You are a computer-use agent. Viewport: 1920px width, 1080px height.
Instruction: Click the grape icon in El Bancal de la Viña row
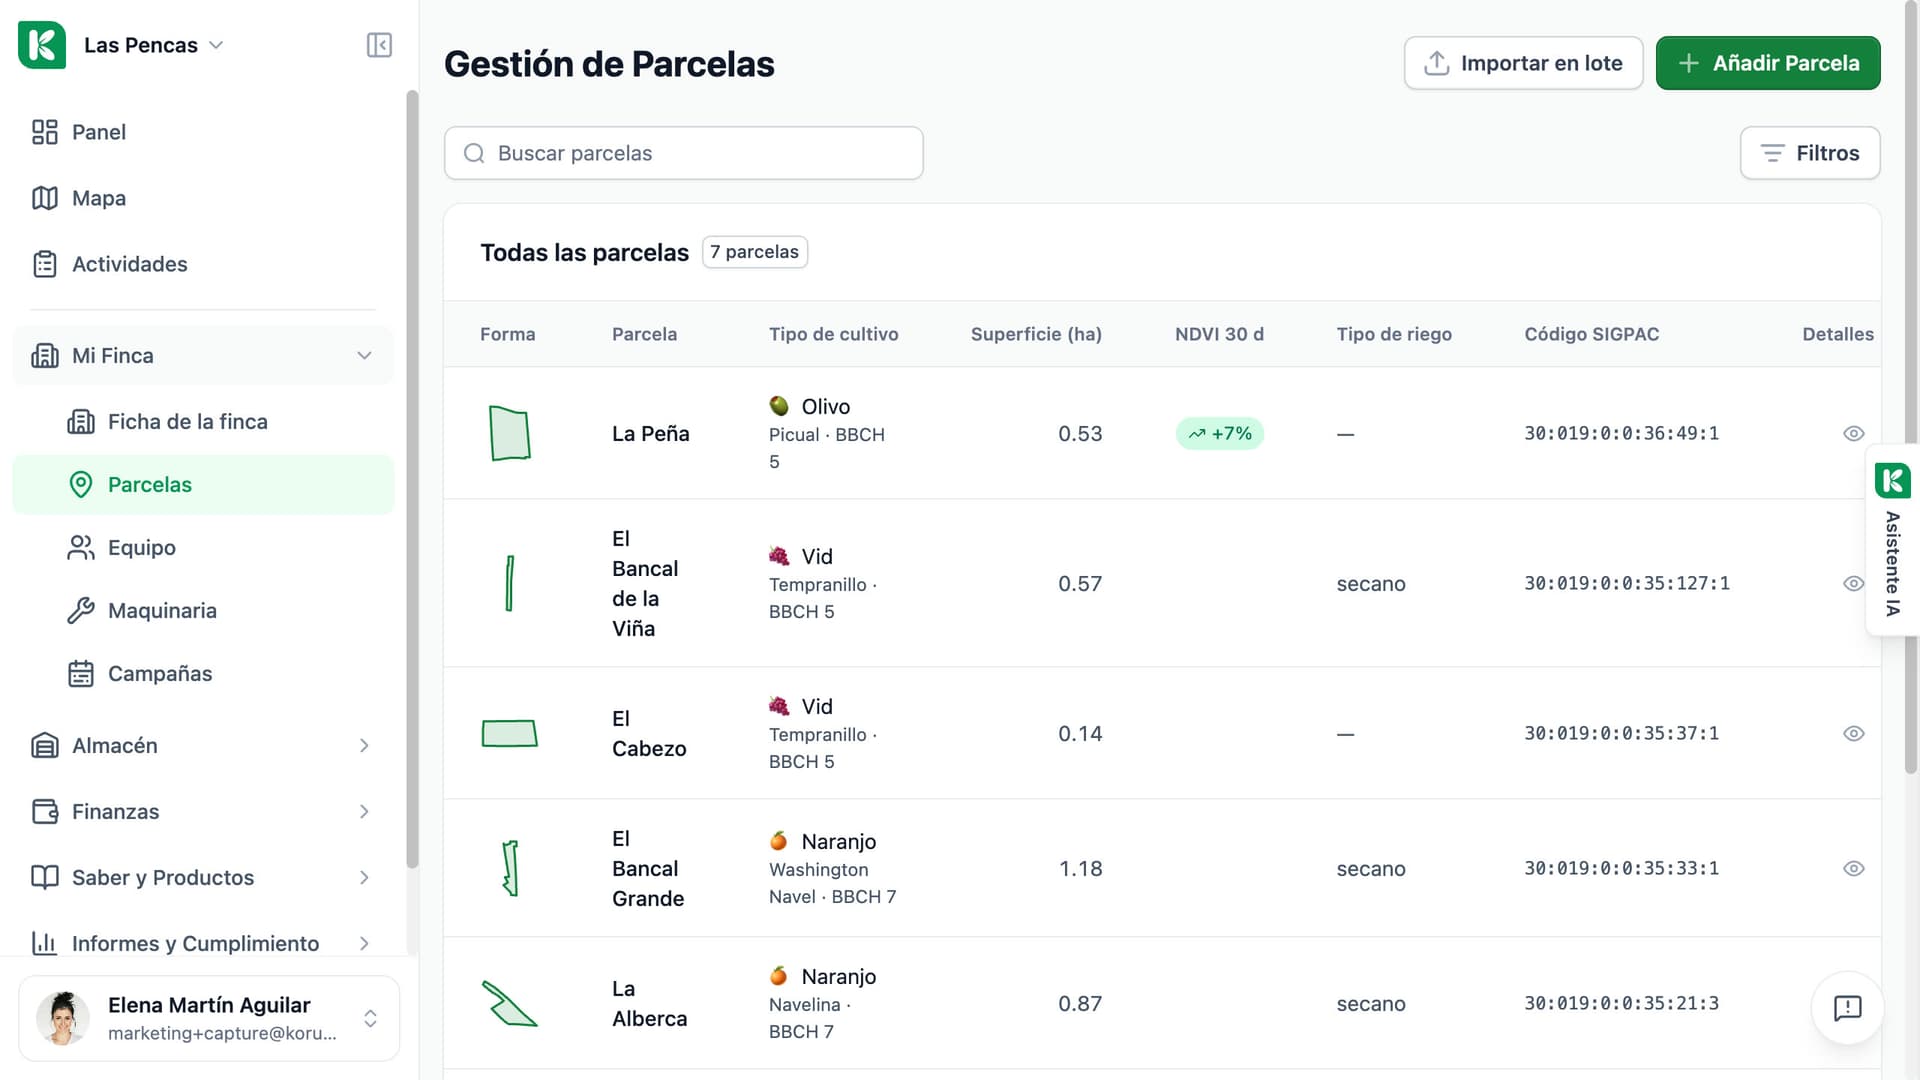[x=779, y=556]
